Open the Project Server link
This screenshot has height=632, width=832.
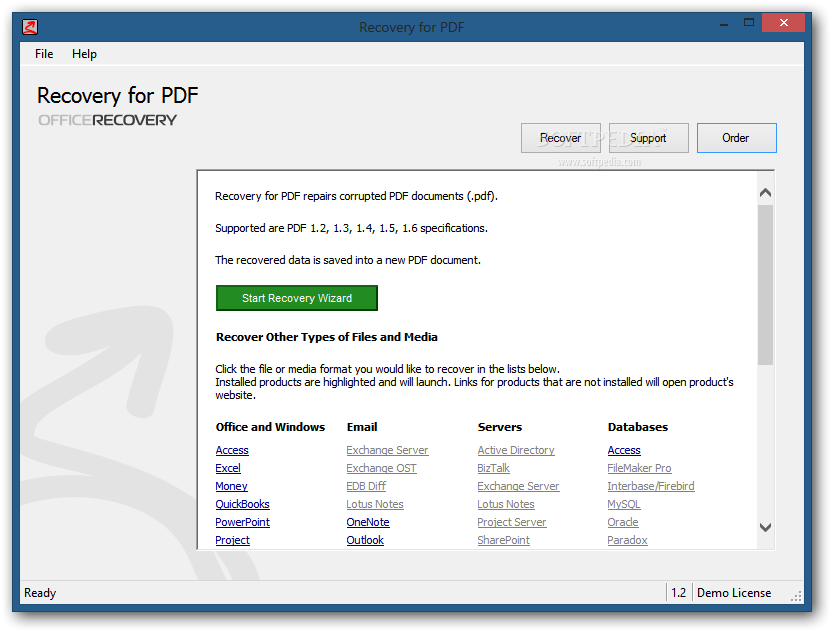pos(512,522)
